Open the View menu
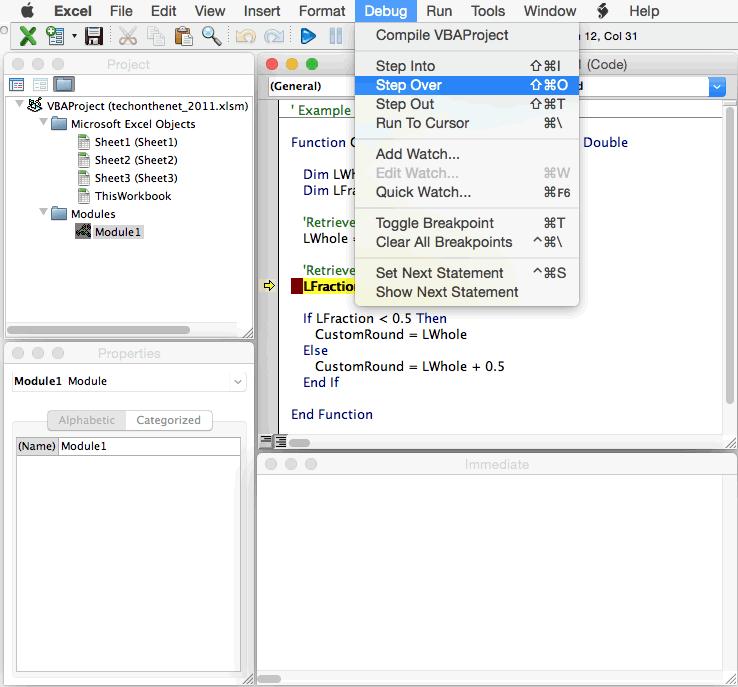Image resolution: width=738 pixels, height=687 pixels. [210, 11]
